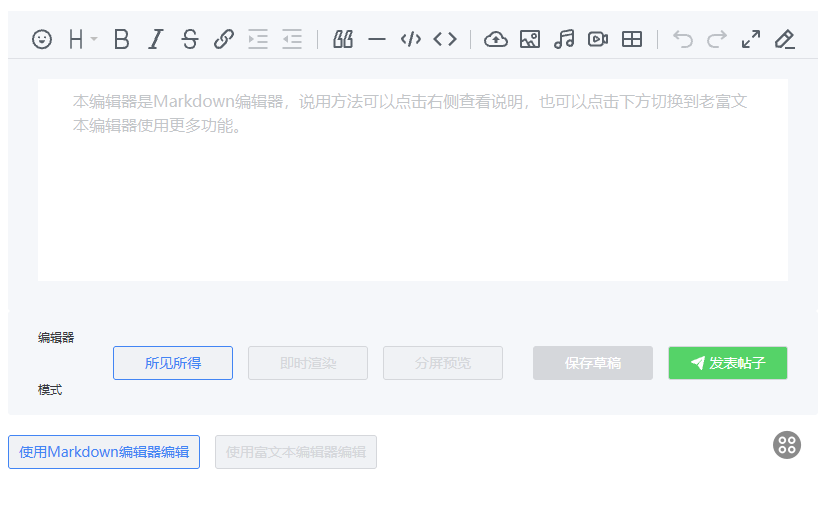The height and width of the screenshot is (513, 825).
Task: Insert a hyperlink
Action: click(224, 39)
